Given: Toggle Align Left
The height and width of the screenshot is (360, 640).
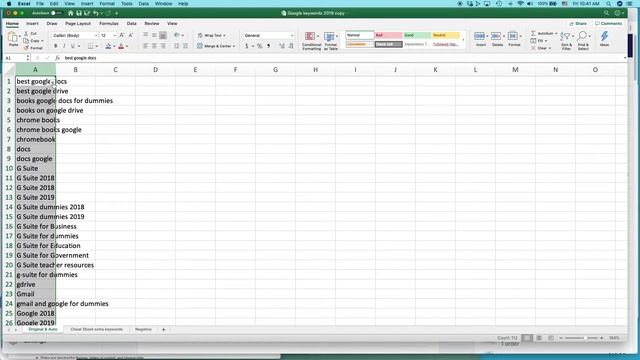Looking at the screenshot, I should (x=146, y=46).
